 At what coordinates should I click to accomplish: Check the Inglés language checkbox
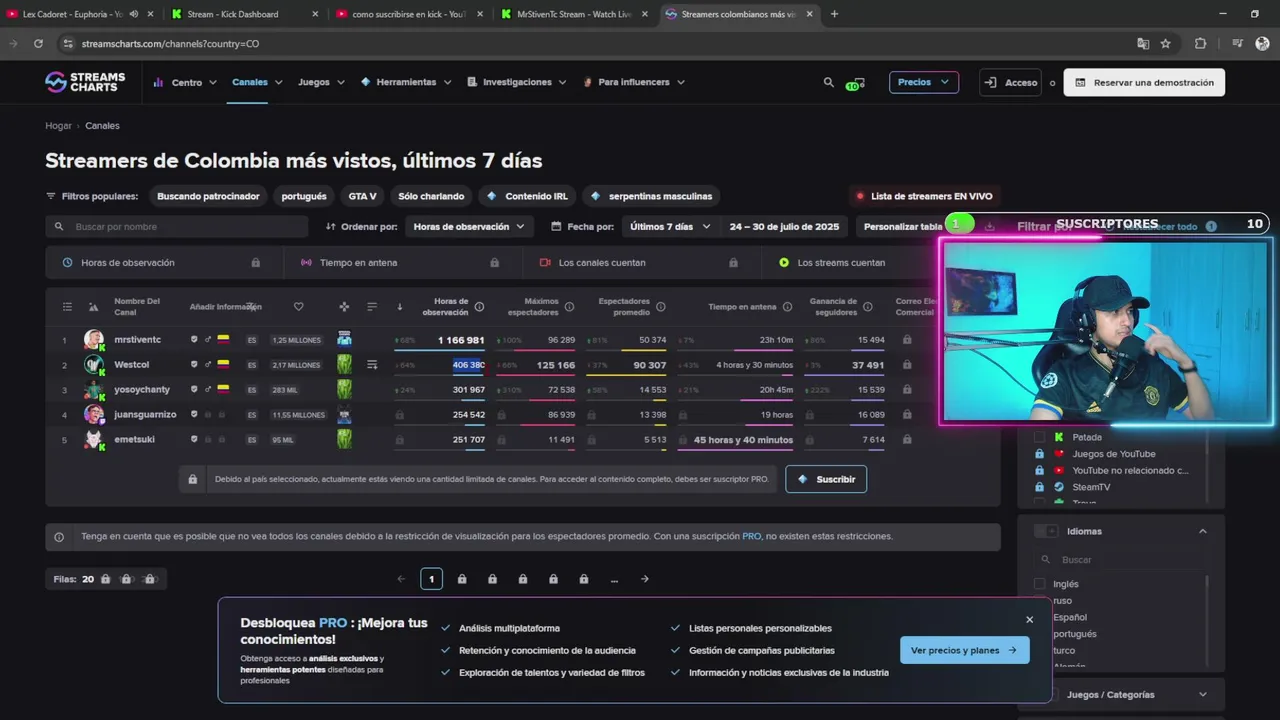[x=1039, y=584]
